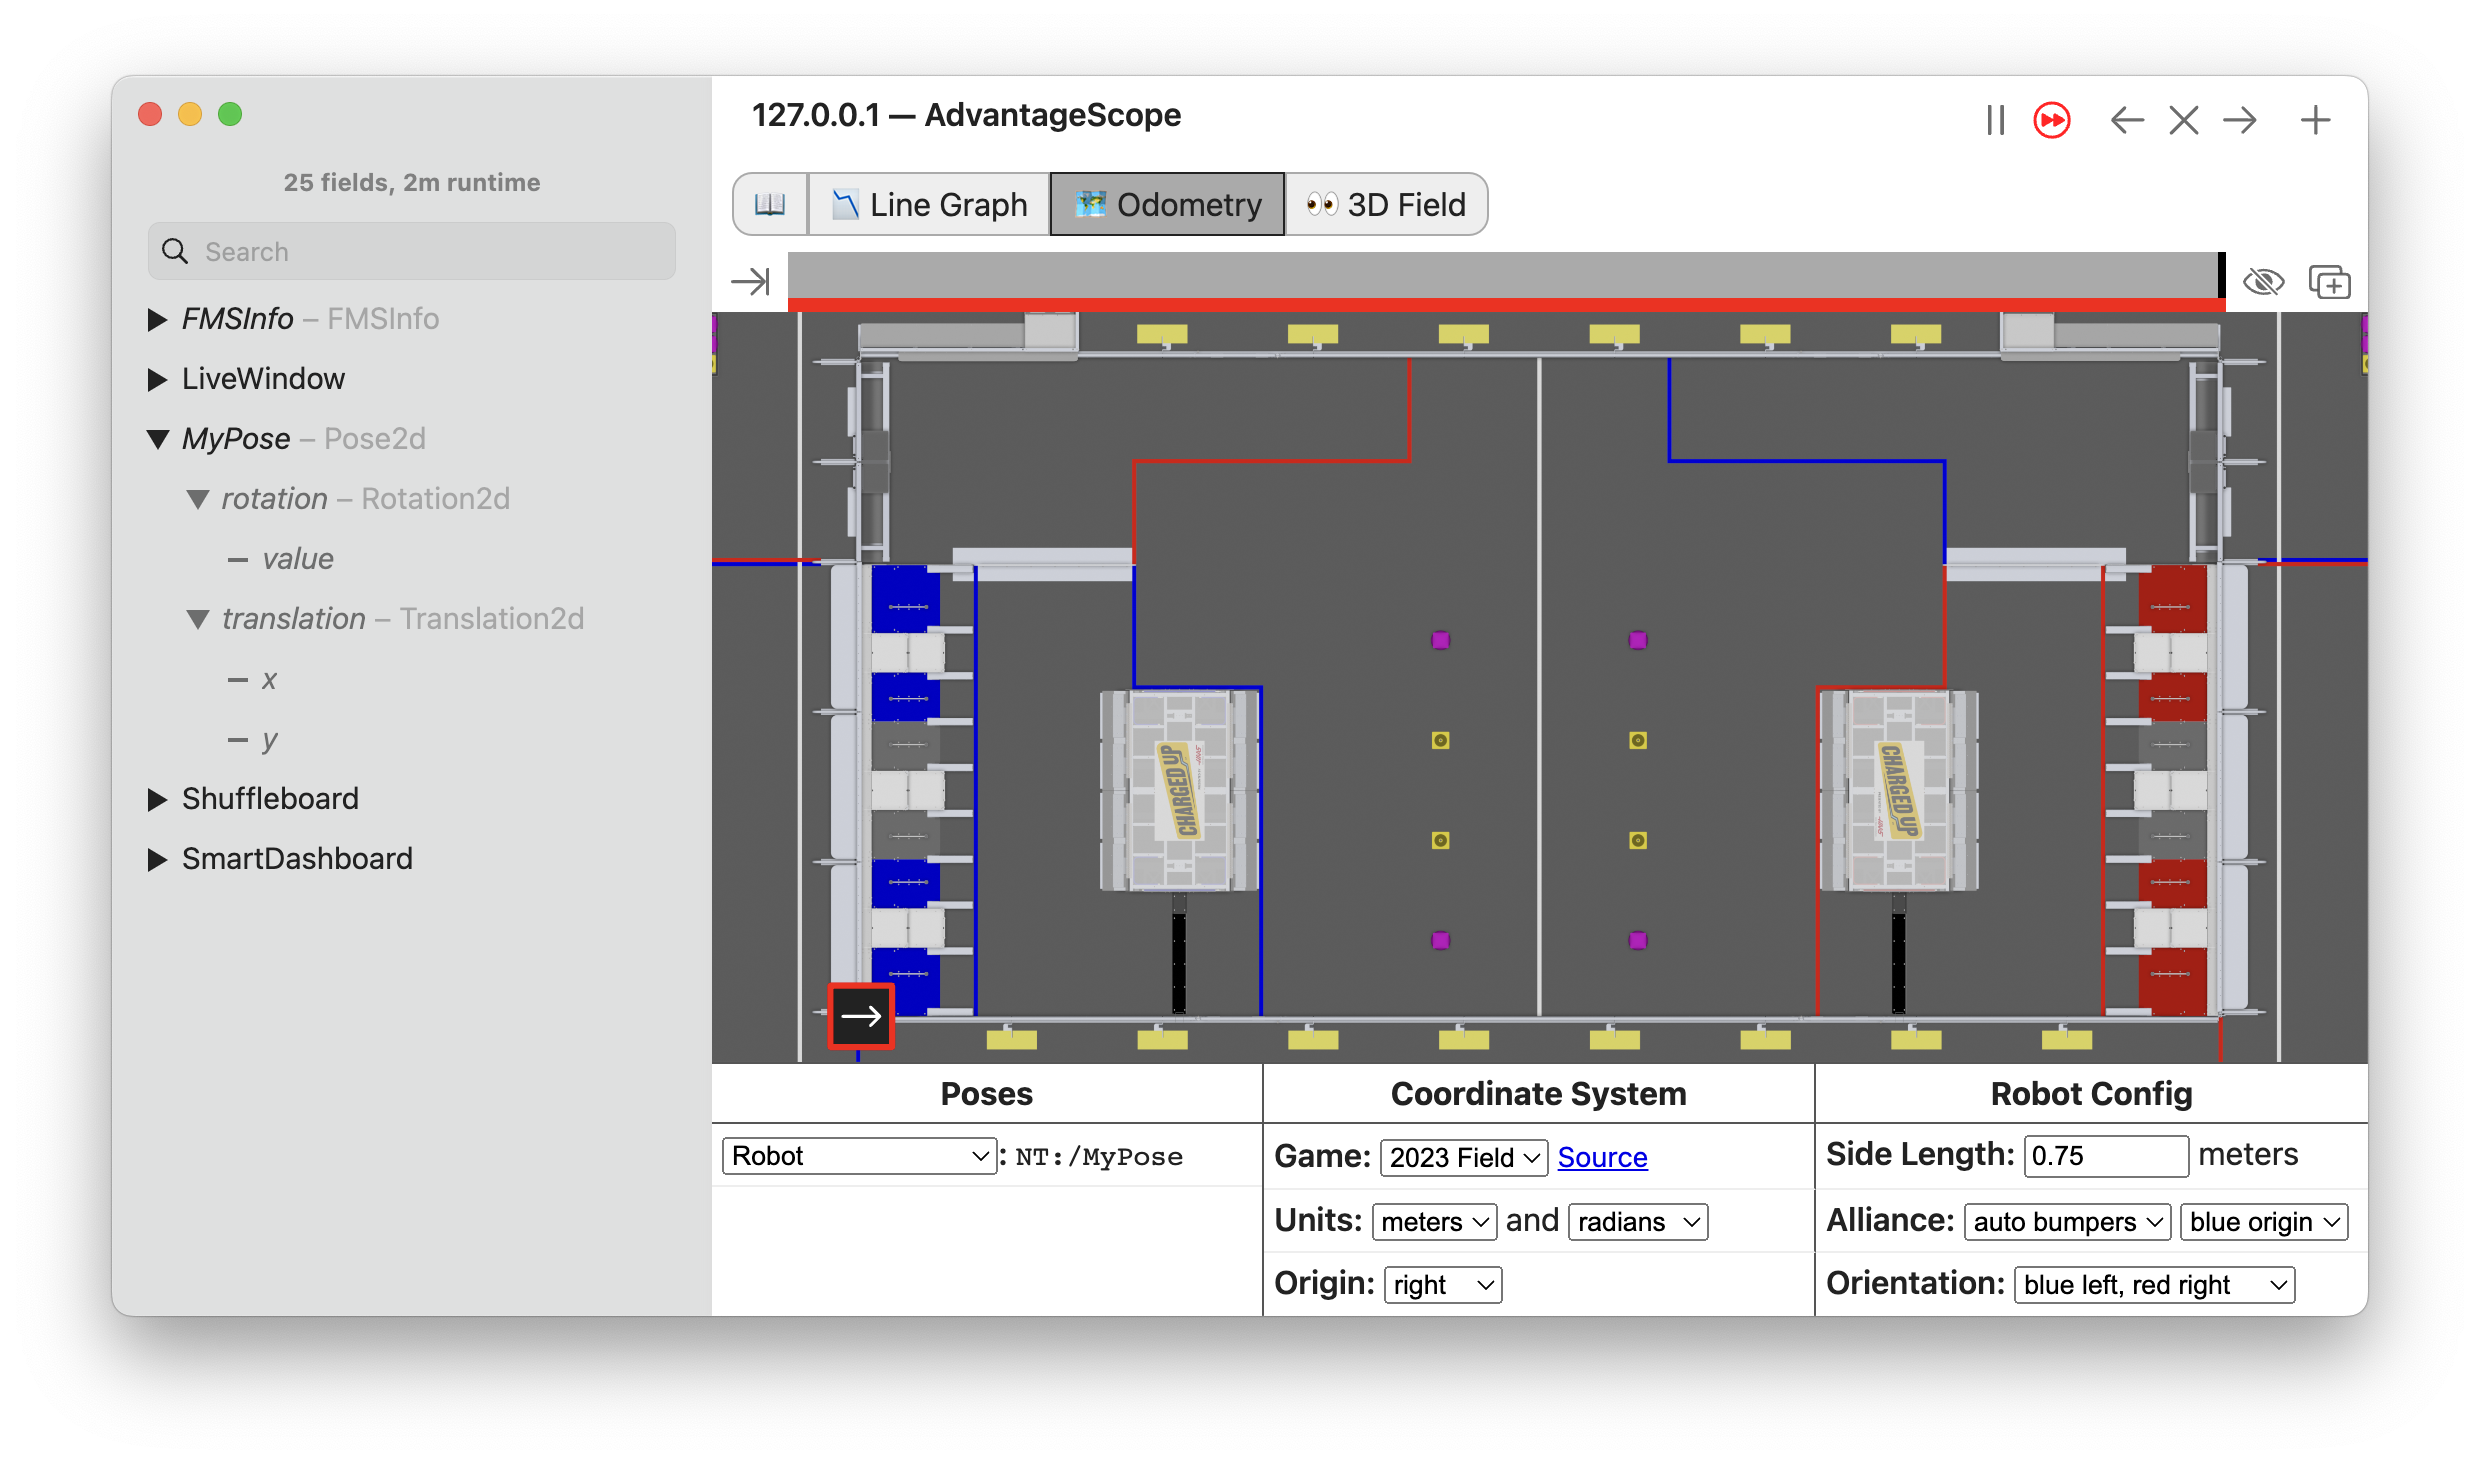Add a new tab with the plus icon
The width and height of the screenshot is (2480, 1464).
pyautogui.click(x=2315, y=120)
